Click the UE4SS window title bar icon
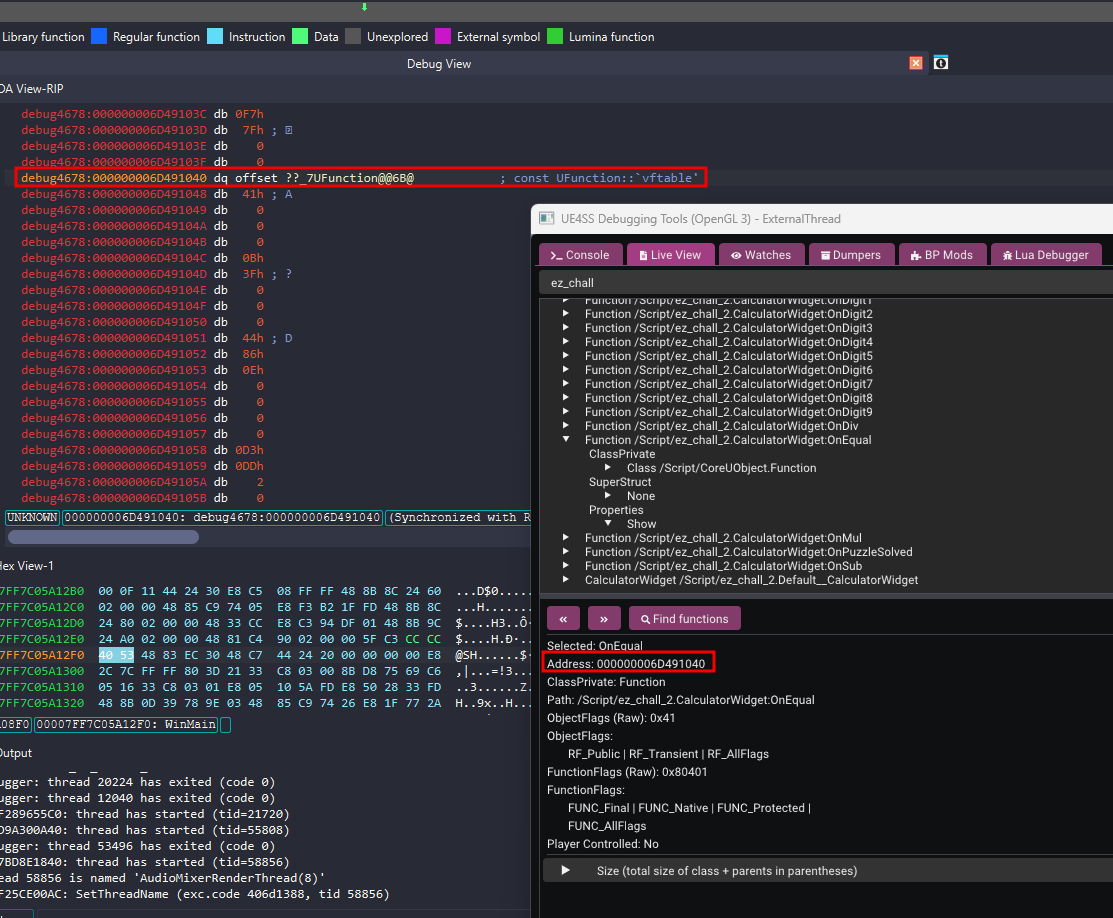Screen dimensions: 1113x918 (x=546, y=218)
